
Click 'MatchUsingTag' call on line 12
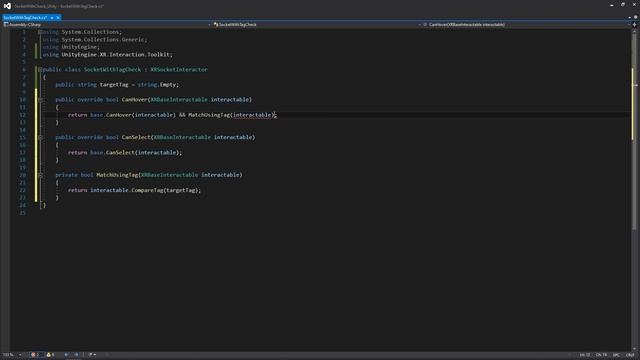pos(209,115)
